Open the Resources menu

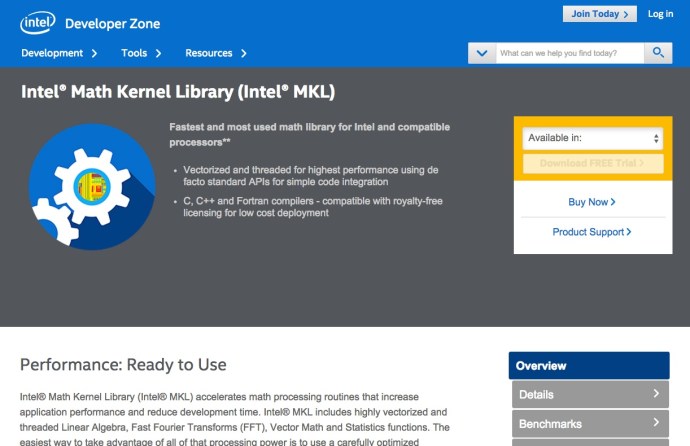tap(209, 53)
